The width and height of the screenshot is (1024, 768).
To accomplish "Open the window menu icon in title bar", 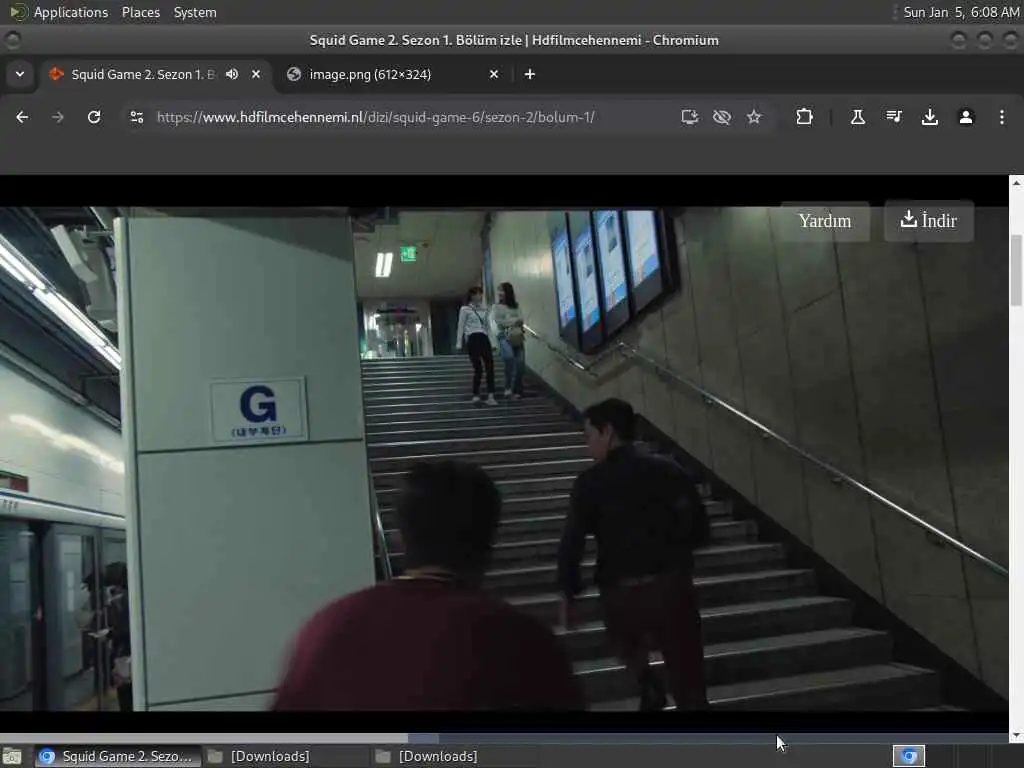I will 12,40.
